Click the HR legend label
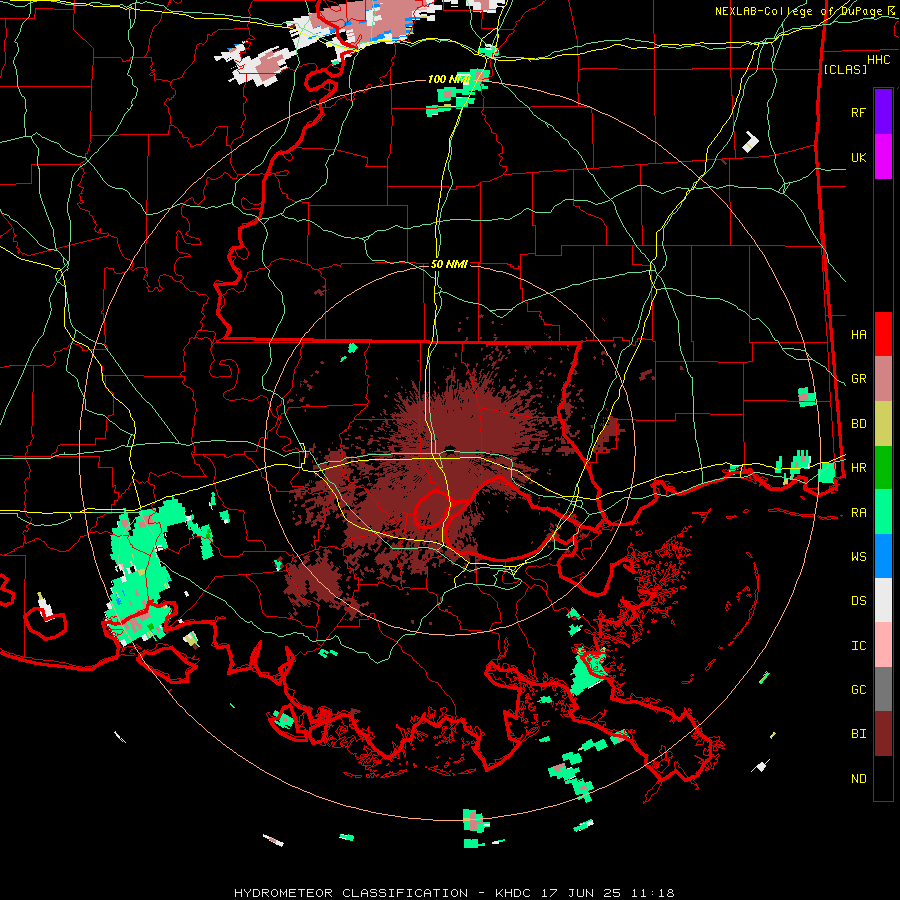The image size is (900, 900). click(858, 468)
